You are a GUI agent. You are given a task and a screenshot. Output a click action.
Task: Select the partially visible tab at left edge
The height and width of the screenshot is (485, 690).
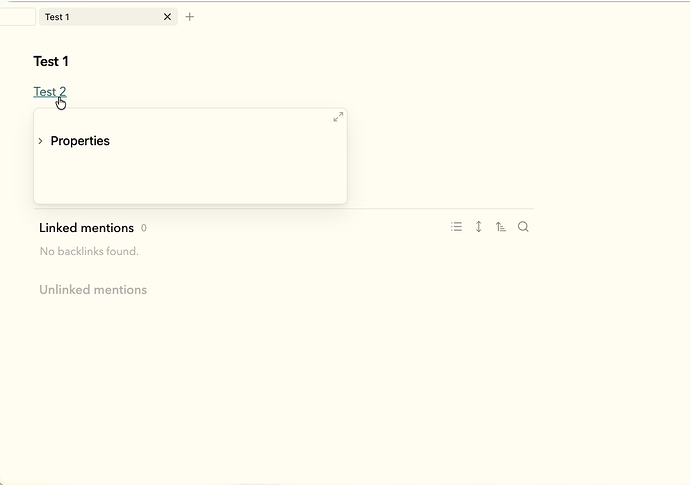(17, 17)
